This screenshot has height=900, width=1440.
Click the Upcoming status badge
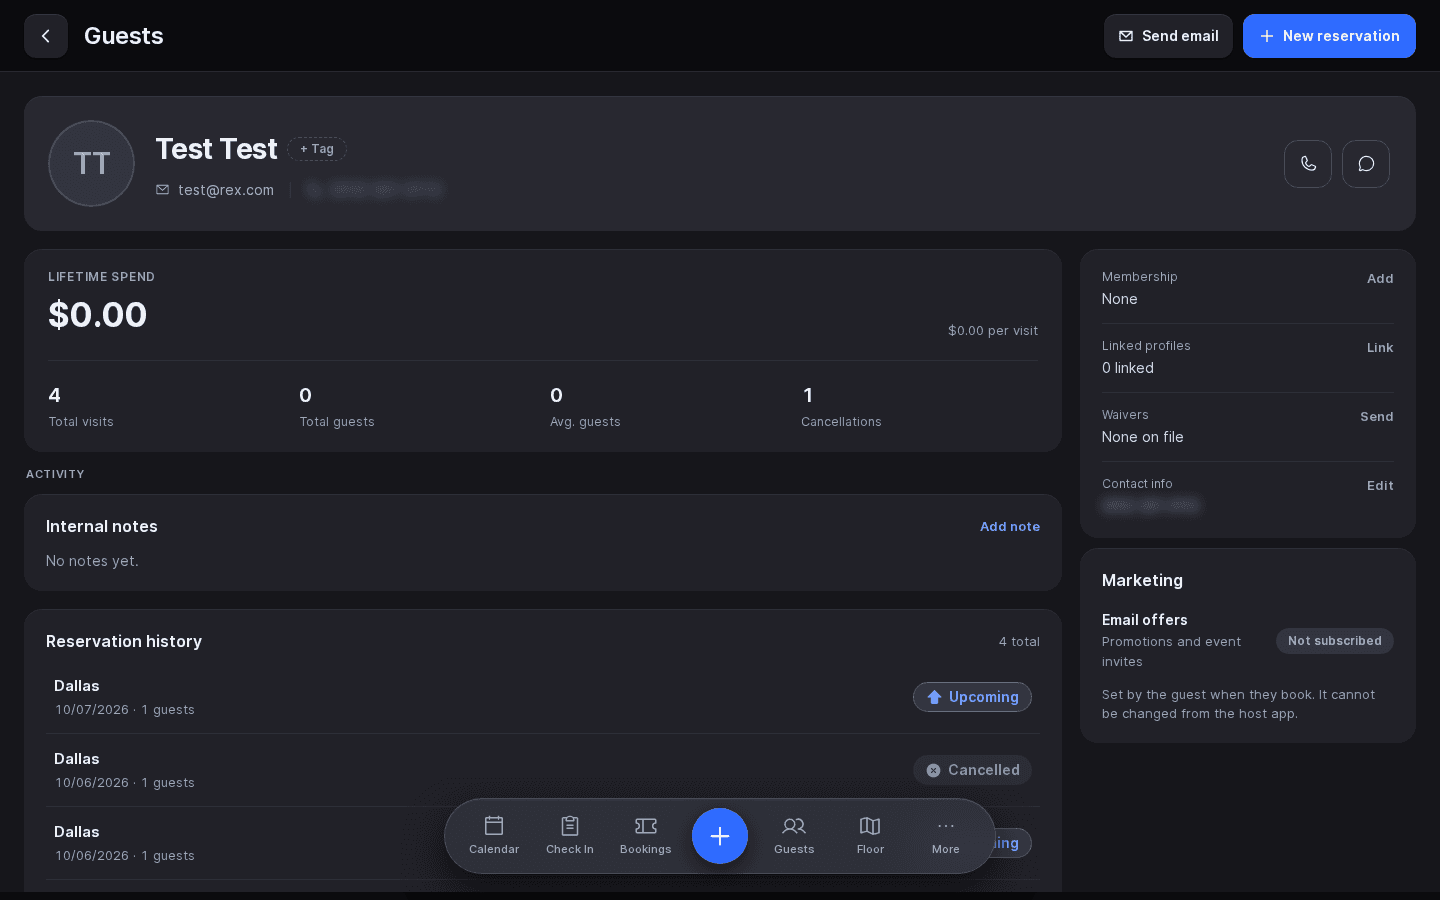coord(972,697)
